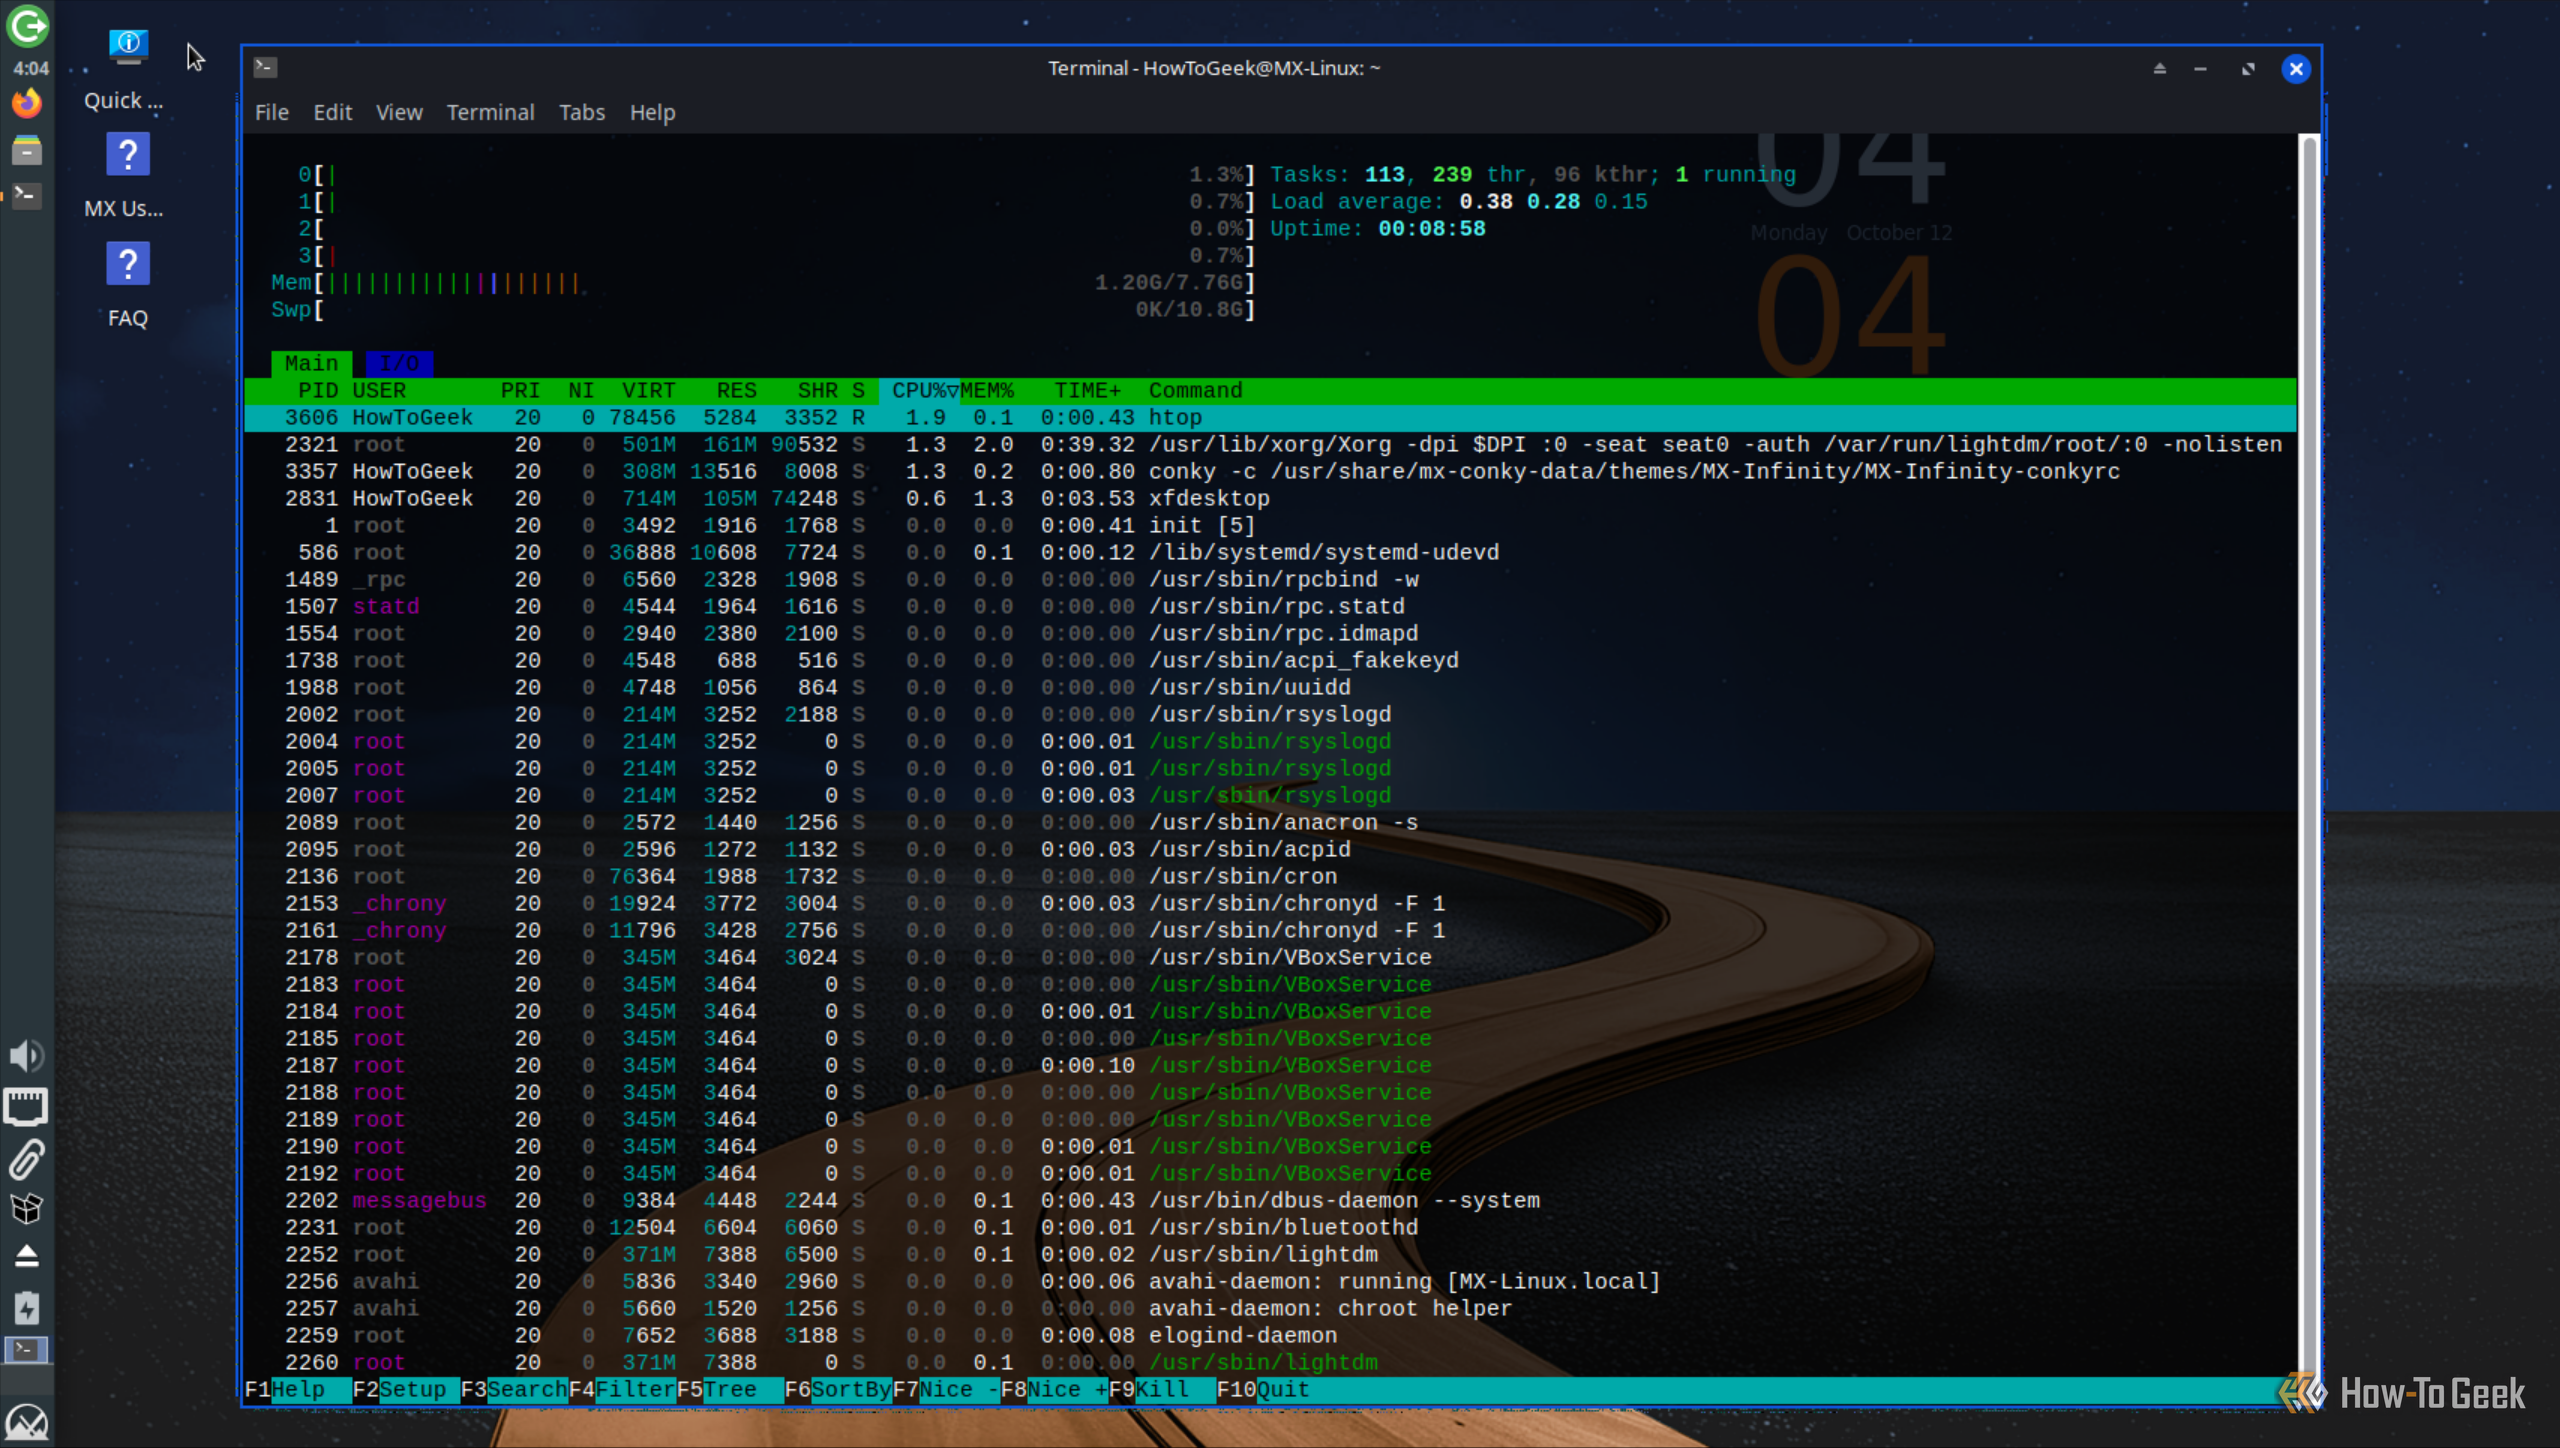Click the keep-above arrow in title bar

(2160, 68)
